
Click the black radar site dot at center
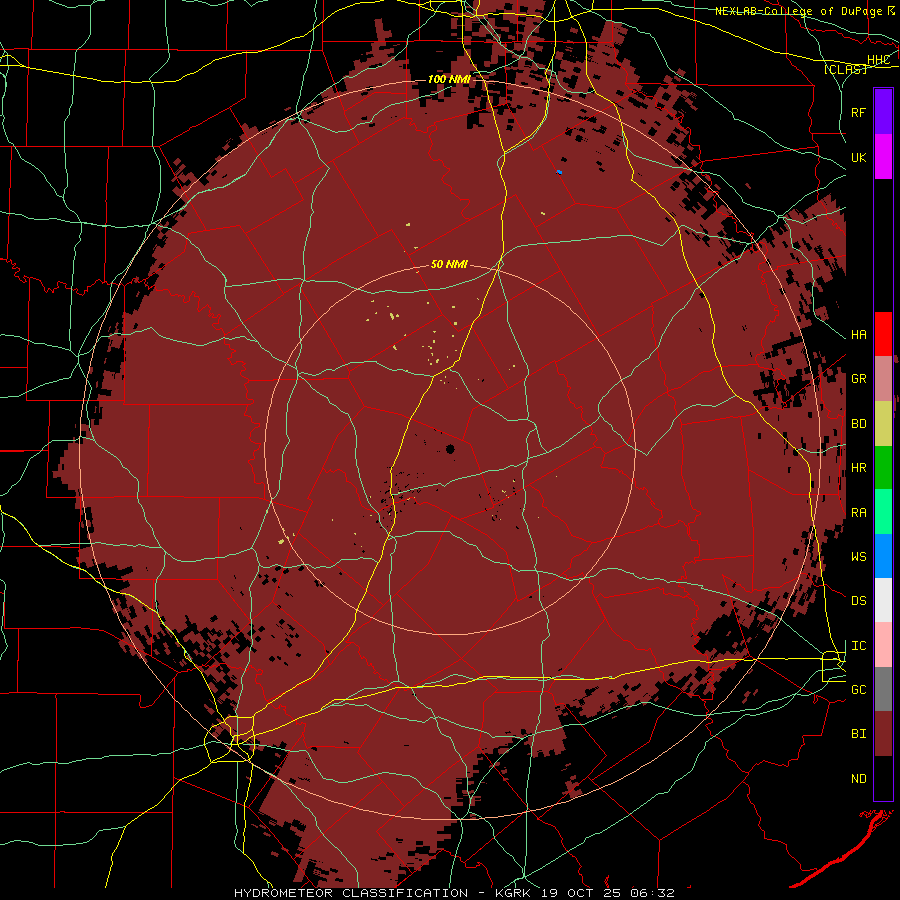tap(450, 449)
